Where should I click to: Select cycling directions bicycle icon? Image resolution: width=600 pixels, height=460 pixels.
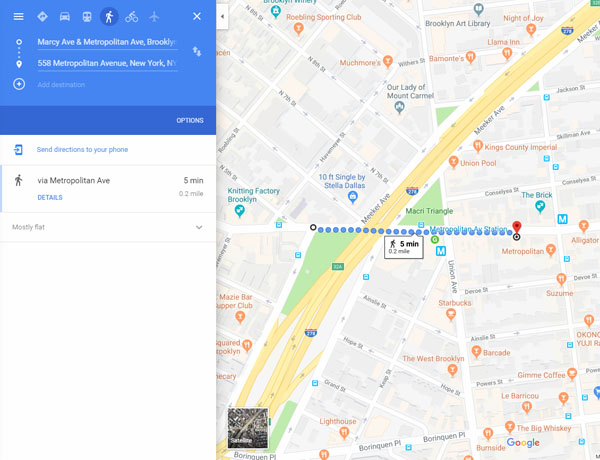(132, 17)
